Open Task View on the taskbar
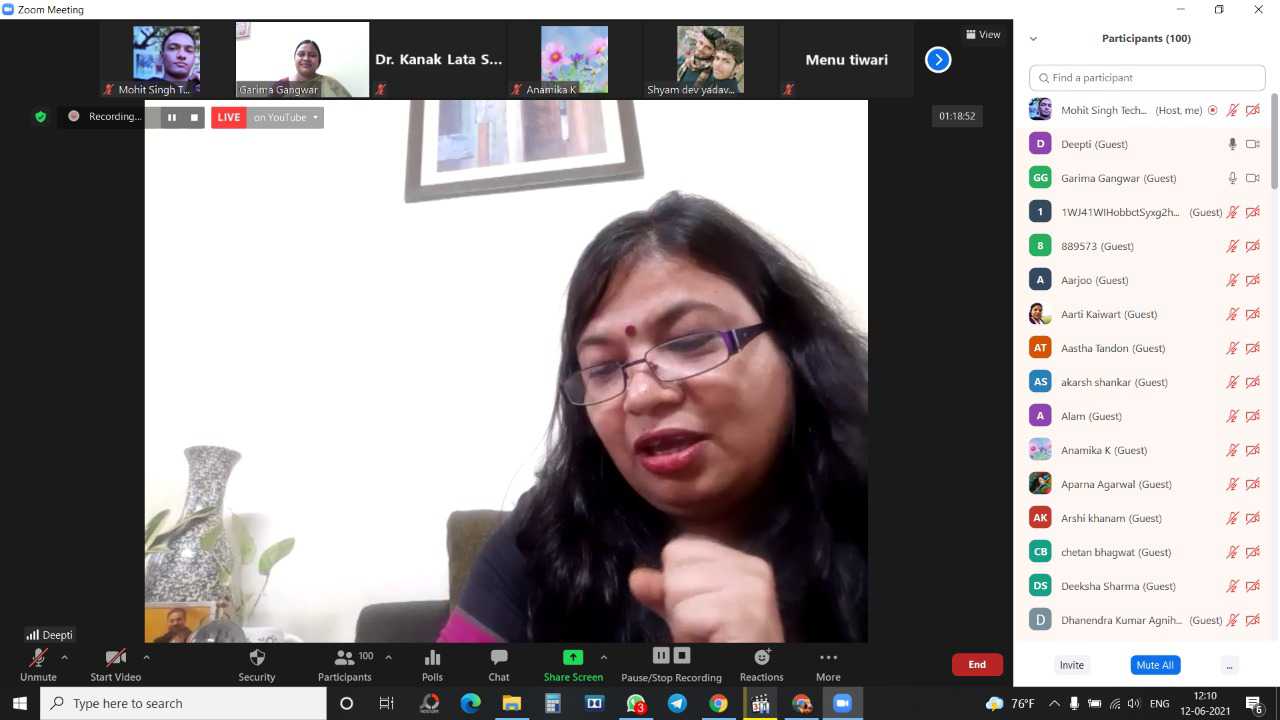This screenshot has width=1280, height=720. (387, 703)
